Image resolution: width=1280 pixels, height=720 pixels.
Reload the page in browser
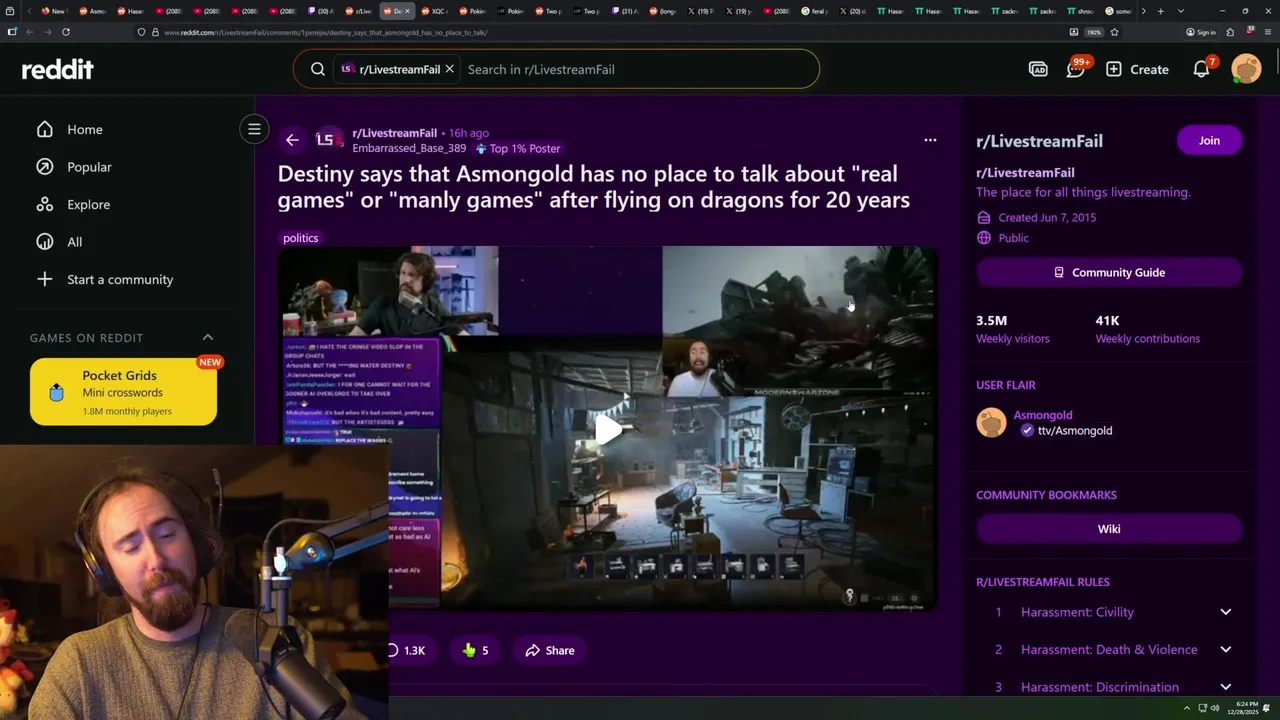point(66,32)
